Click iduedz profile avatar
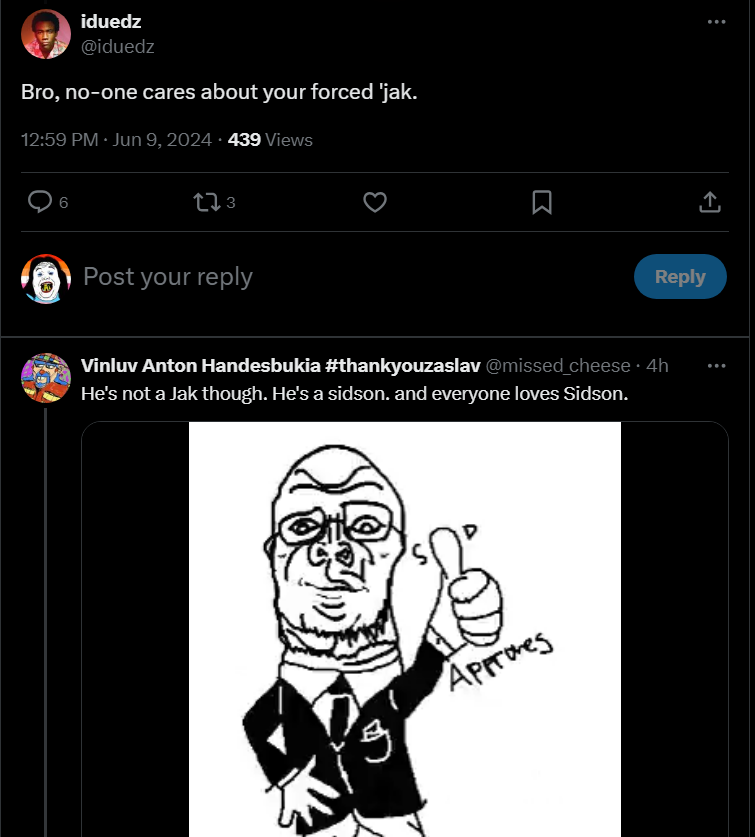The image size is (755, 837). pos(45,34)
